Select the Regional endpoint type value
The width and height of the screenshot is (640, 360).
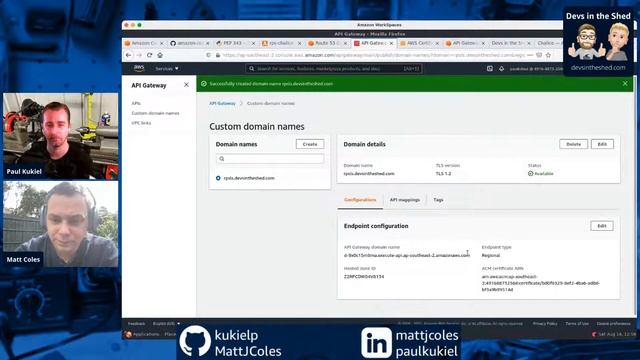coord(491,255)
